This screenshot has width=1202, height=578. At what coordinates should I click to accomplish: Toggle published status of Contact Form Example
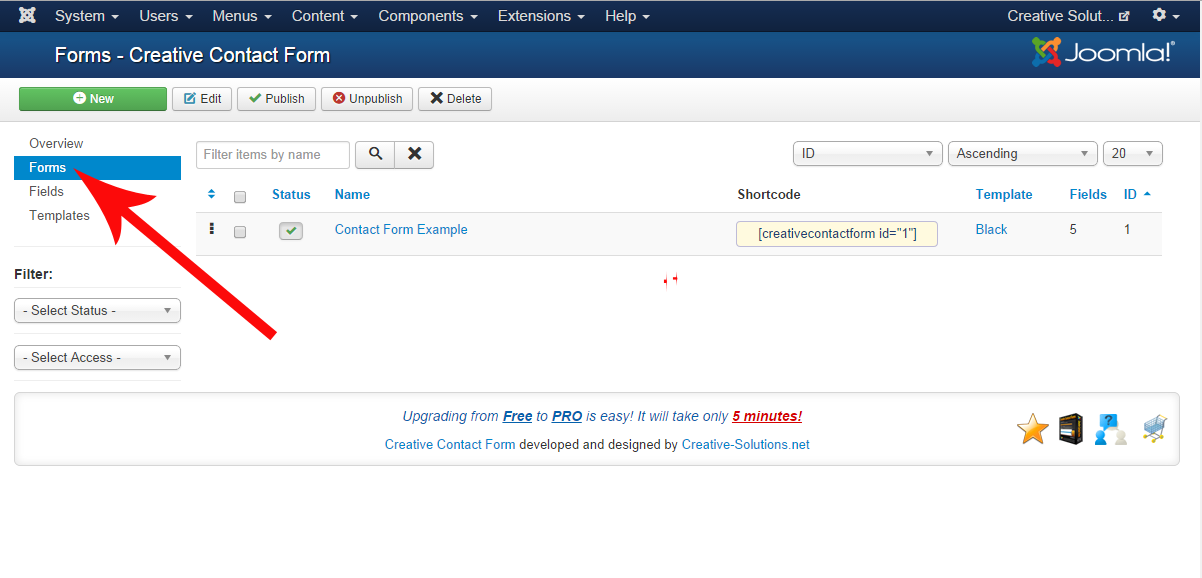pos(291,231)
